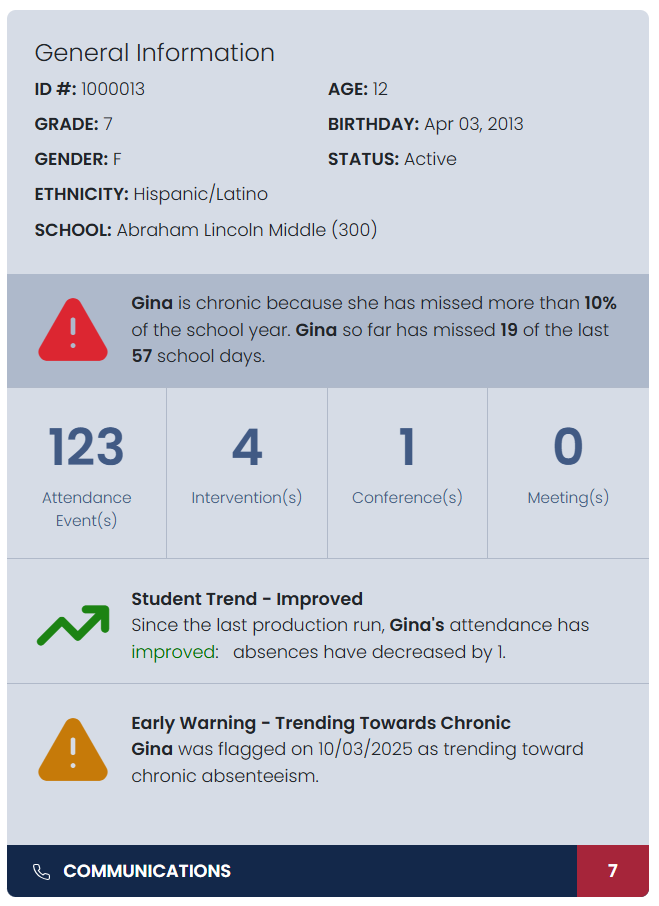The width and height of the screenshot is (659, 906).
Task: Open the 4 Interventions tile
Action: point(247,472)
